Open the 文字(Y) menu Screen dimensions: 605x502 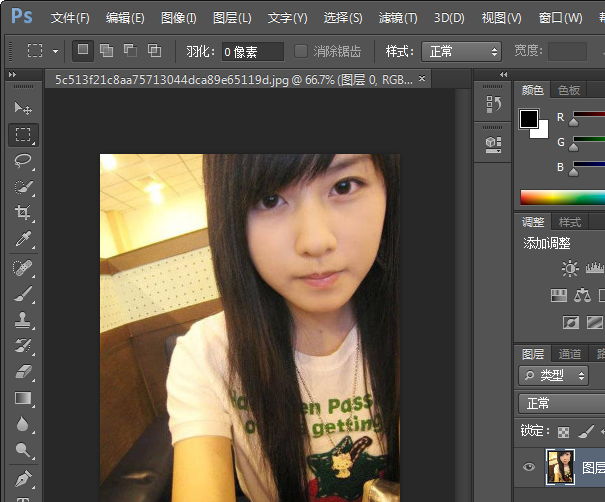(x=287, y=18)
